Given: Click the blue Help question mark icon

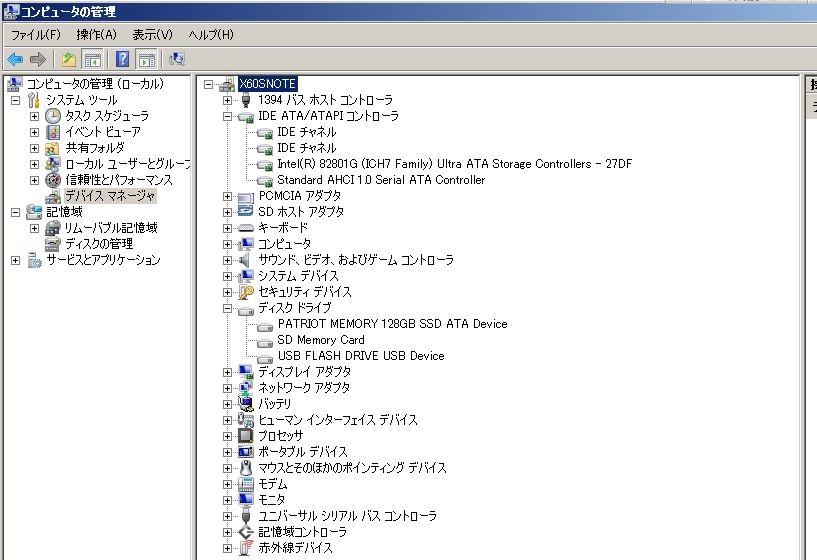Looking at the screenshot, I should coord(122,59).
